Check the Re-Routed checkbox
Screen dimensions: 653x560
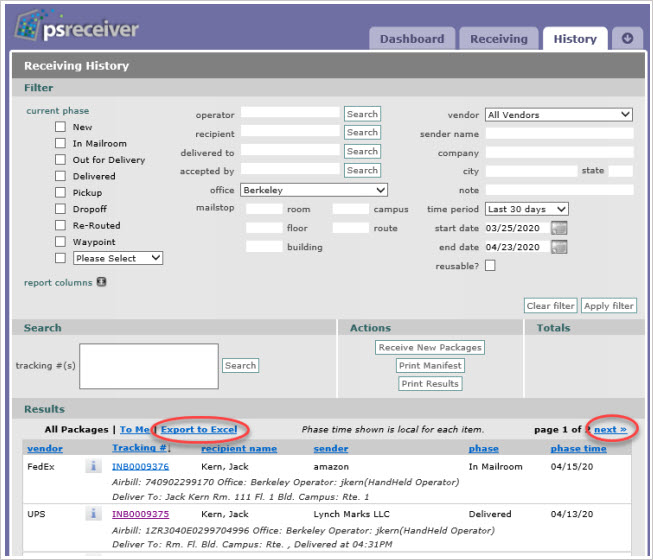tap(60, 225)
